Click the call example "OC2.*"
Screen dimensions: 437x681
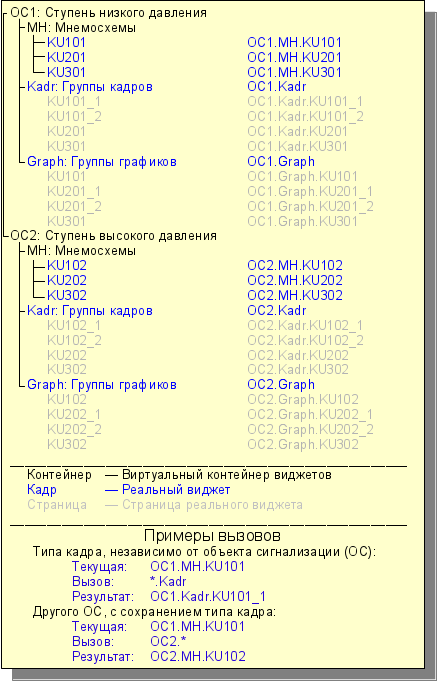[x=168, y=641]
